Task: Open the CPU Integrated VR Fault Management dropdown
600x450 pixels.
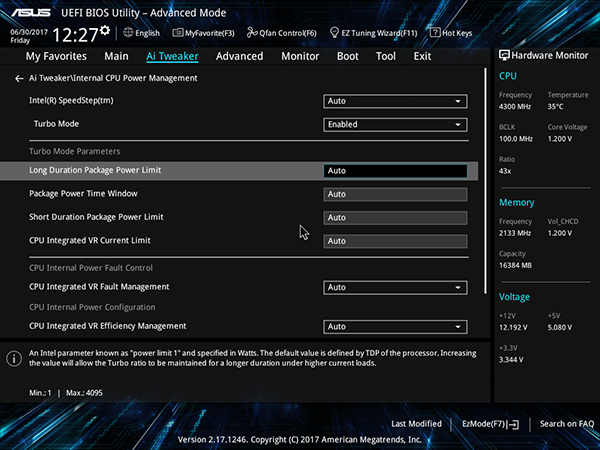Action: [395, 288]
